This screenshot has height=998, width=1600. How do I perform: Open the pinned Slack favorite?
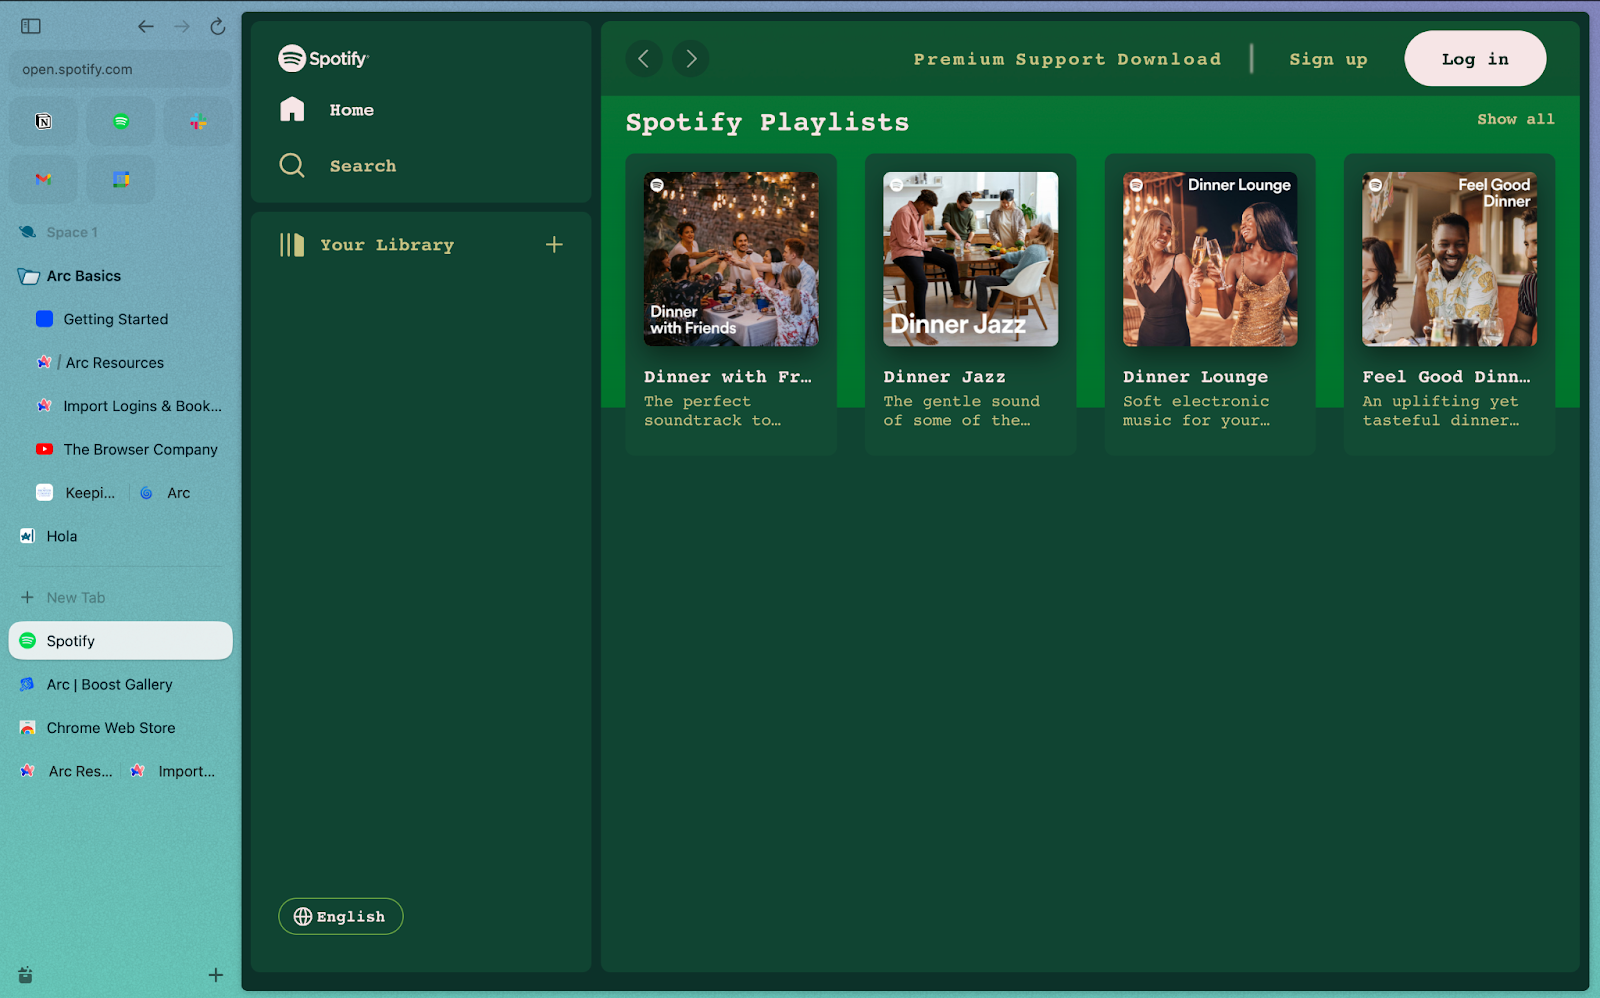point(198,122)
